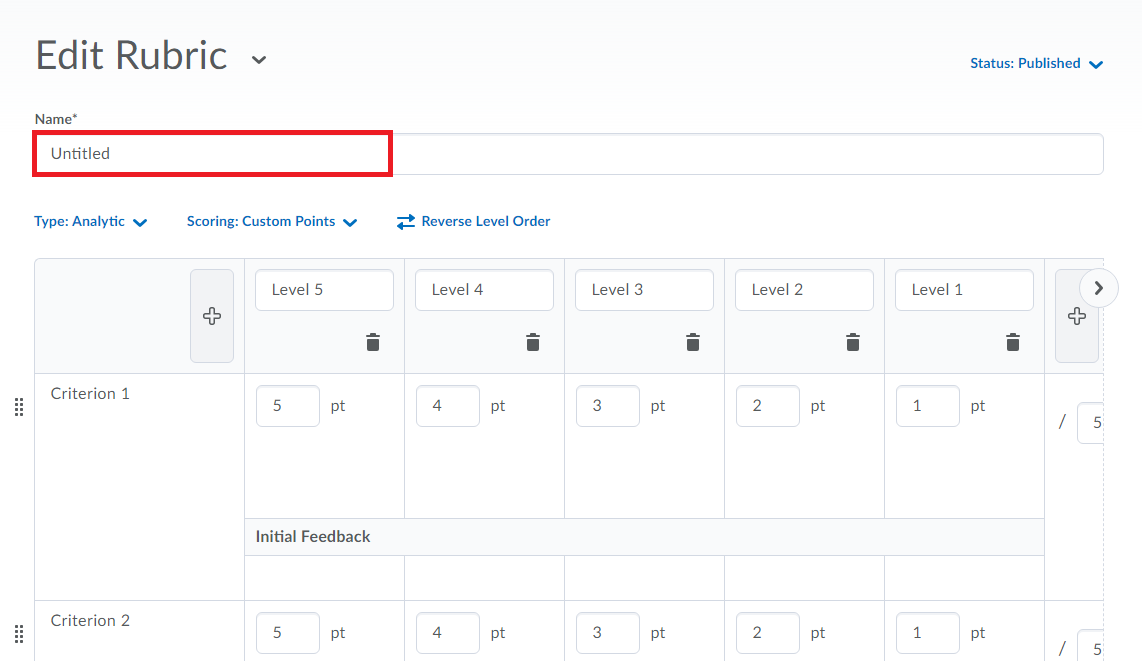Click Criterion 2 points field showing 2
This screenshot has height=661, width=1142.
[768, 633]
